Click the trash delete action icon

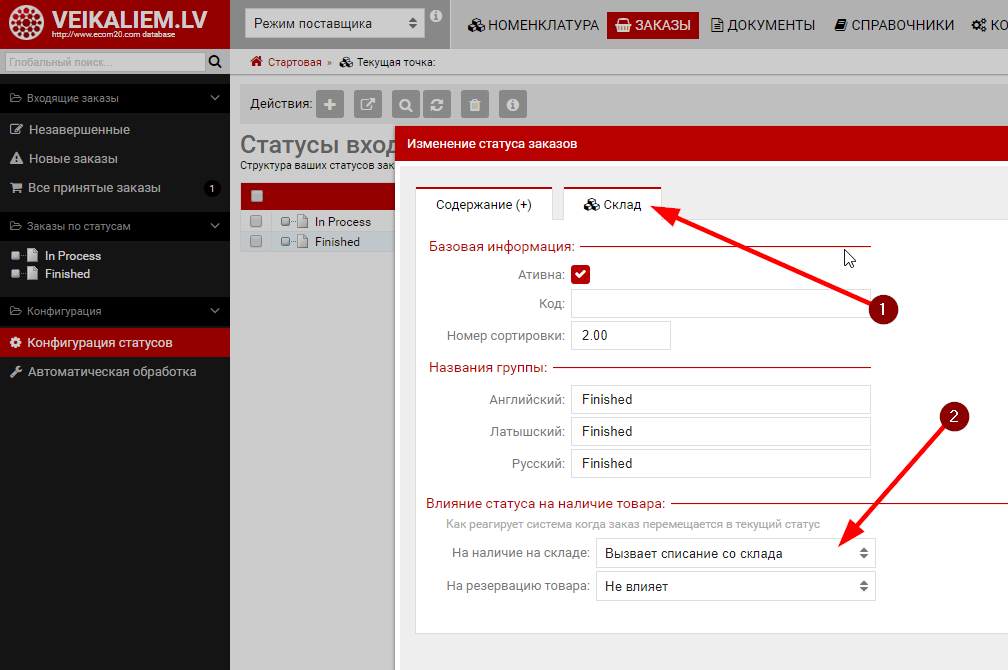(475, 104)
